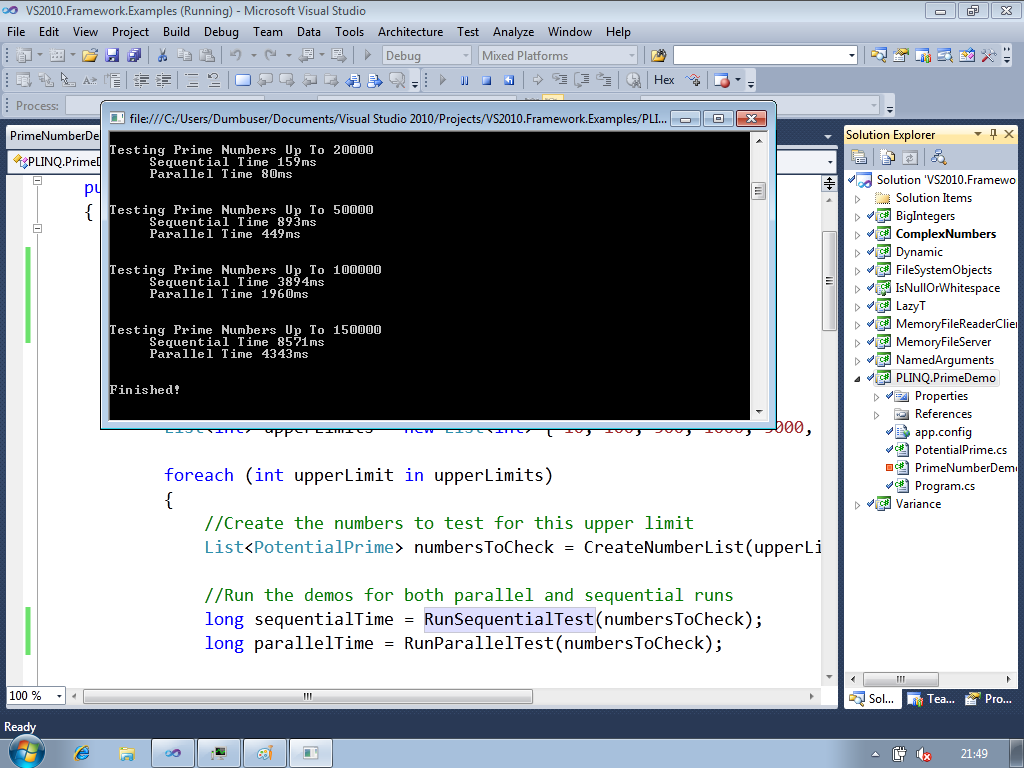Expand the Solution Items folder

coord(857,199)
